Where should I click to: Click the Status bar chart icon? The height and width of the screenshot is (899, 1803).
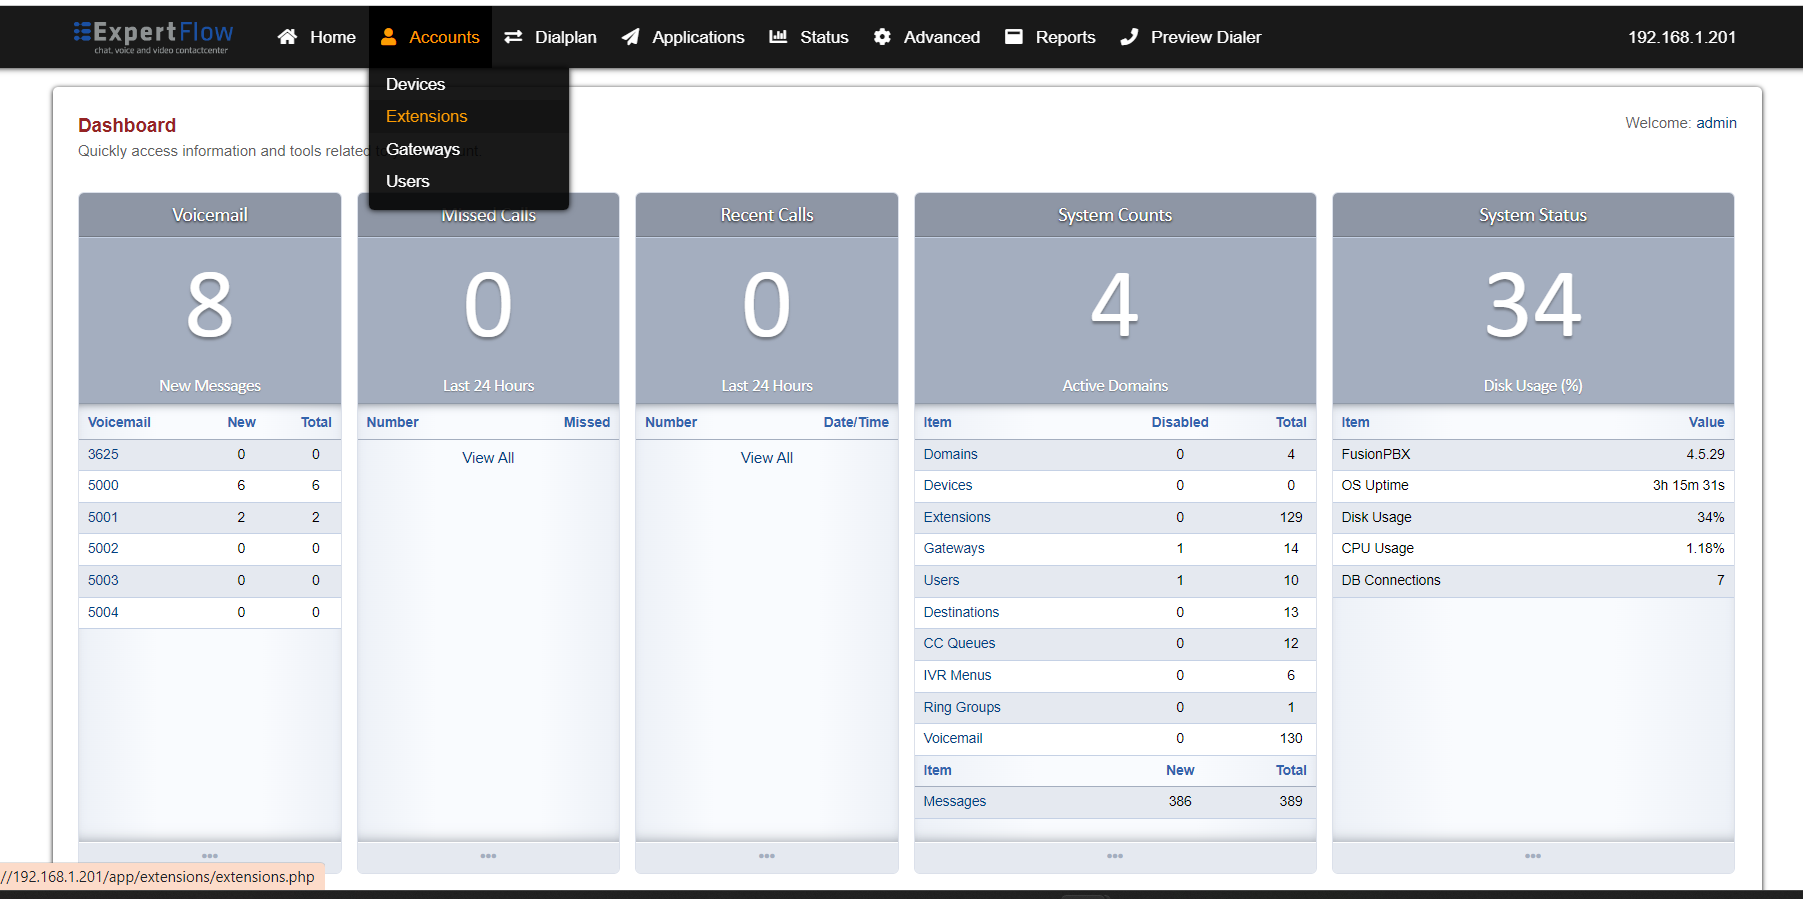[778, 37]
